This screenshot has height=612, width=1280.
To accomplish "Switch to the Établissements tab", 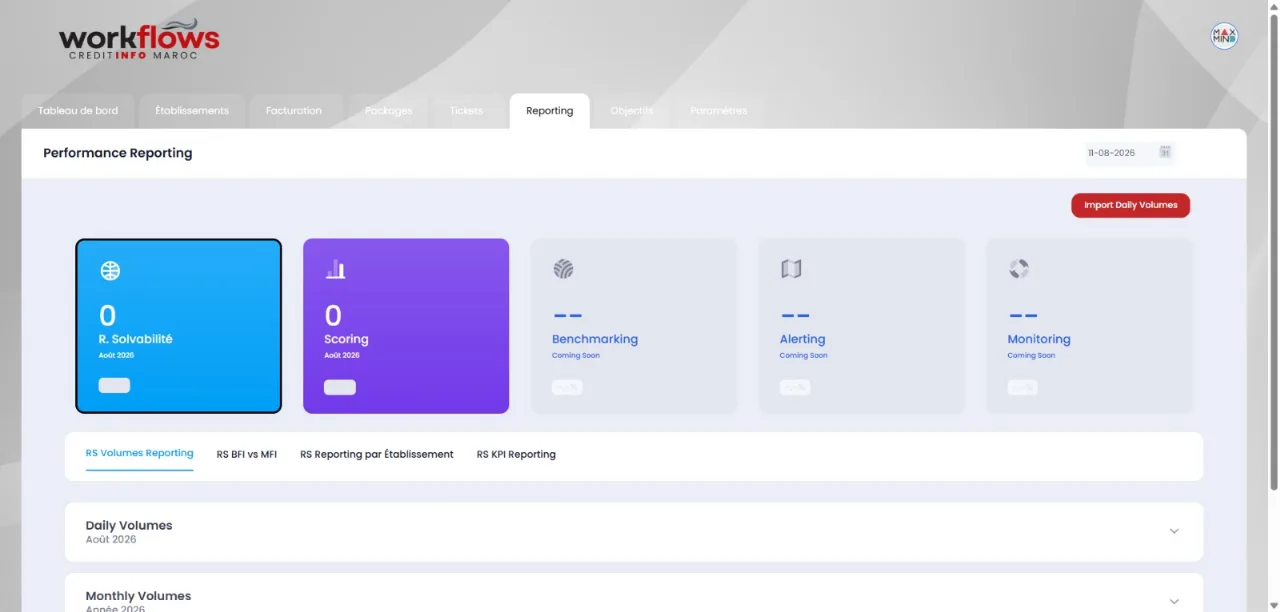I will pos(192,111).
